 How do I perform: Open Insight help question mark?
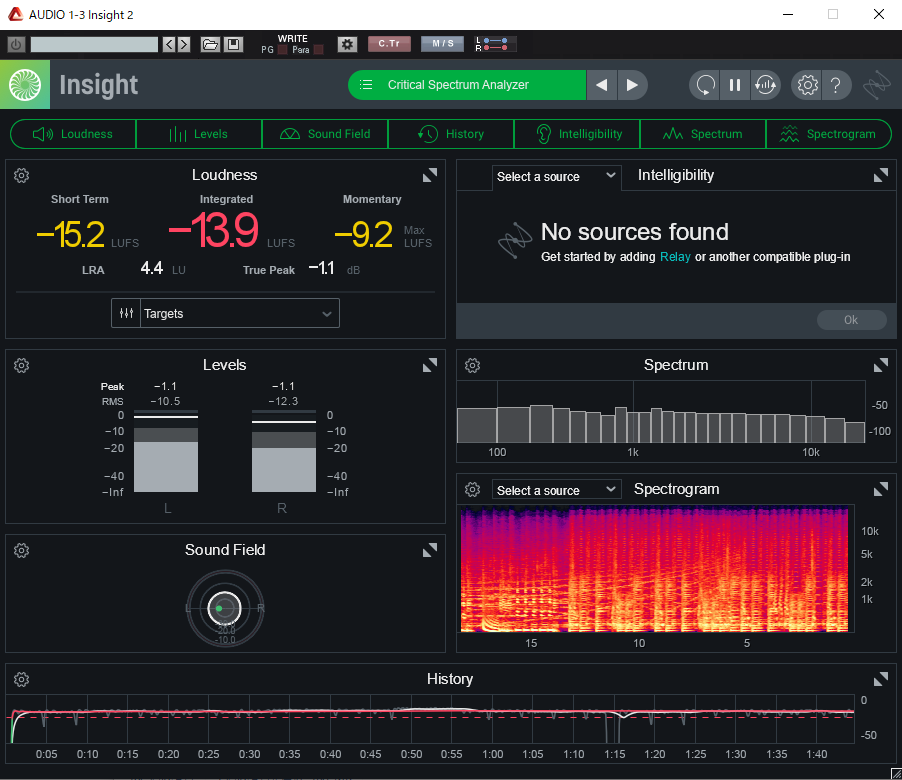point(836,85)
